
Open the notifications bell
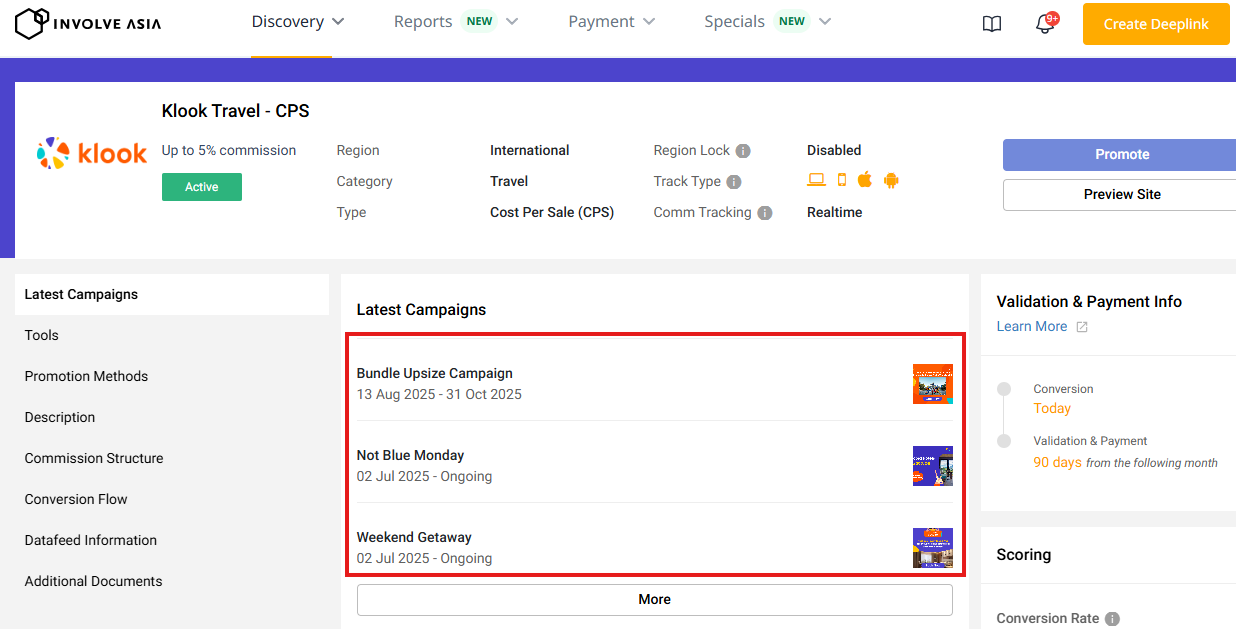coord(1046,23)
